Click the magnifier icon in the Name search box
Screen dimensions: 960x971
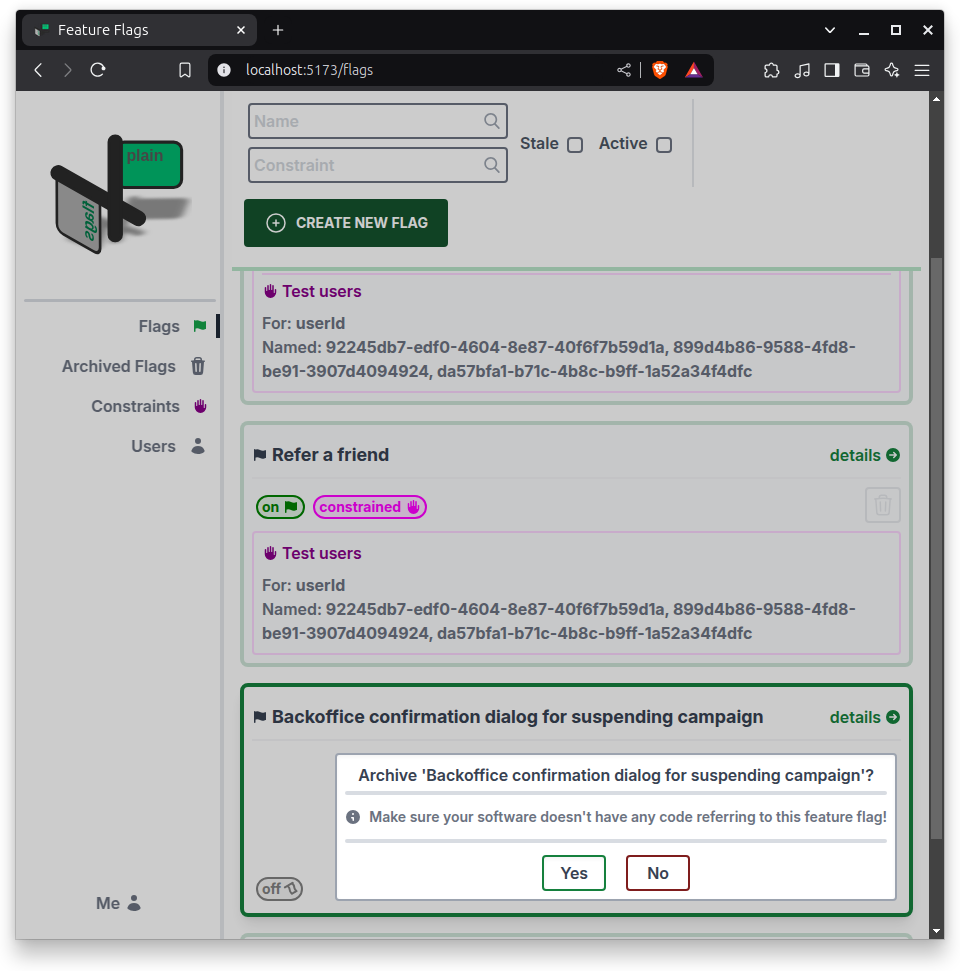tap(490, 120)
